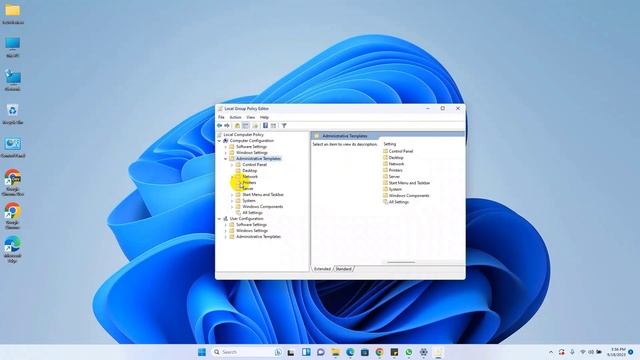Select All Settings in the left tree
The height and width of the screenshot is (360, 640).
(252, 213)
